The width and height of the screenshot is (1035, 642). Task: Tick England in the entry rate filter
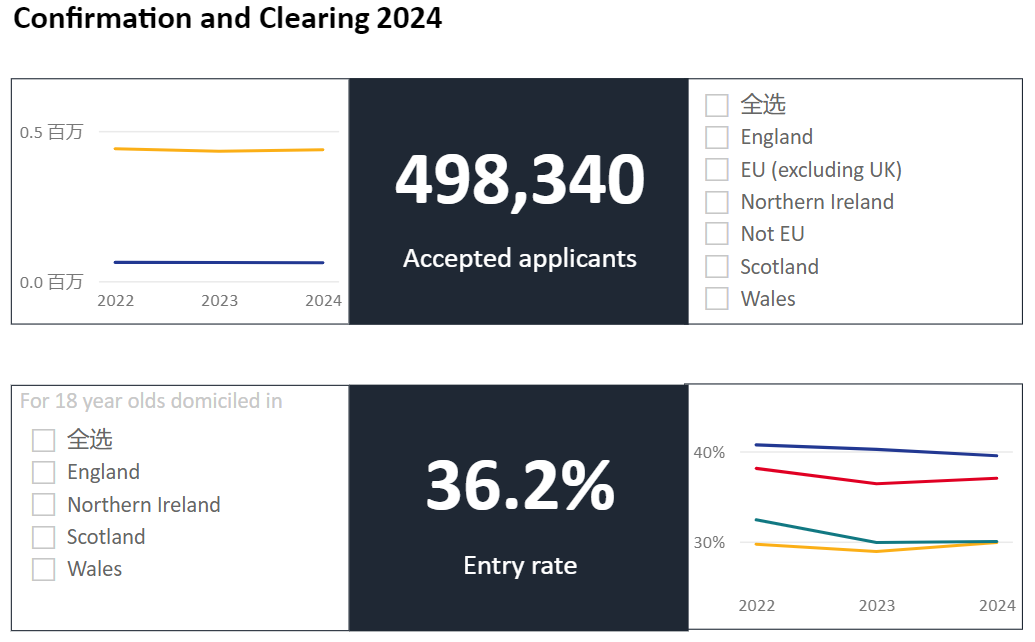(44, 472)
